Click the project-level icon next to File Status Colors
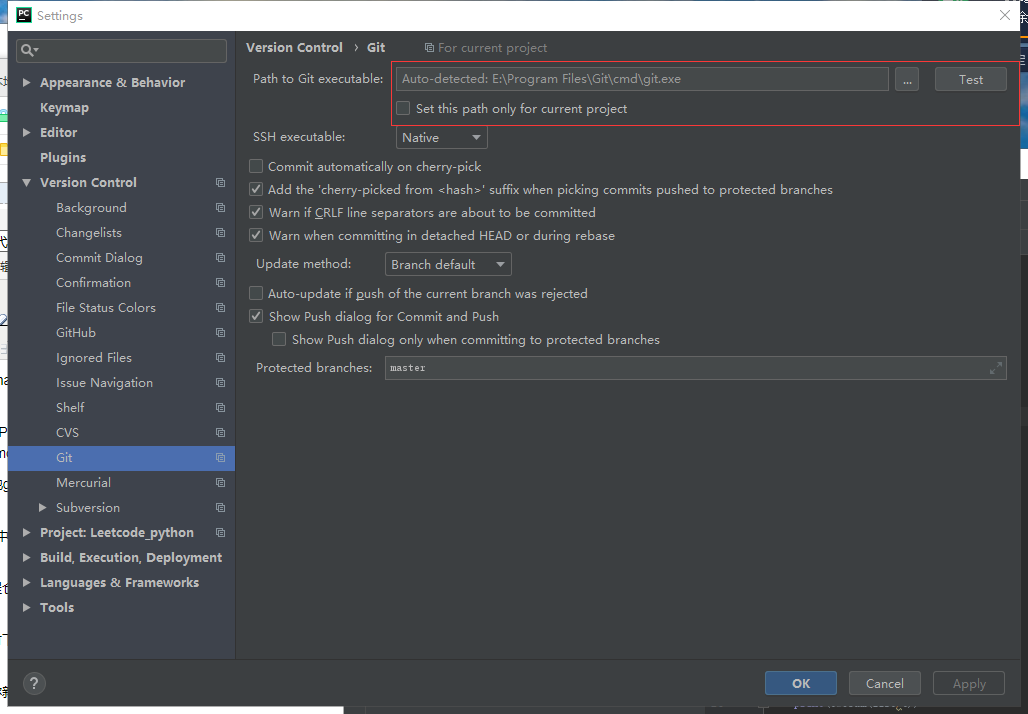The width and height of the screenshot is (1028, 714). click(220, 307)
